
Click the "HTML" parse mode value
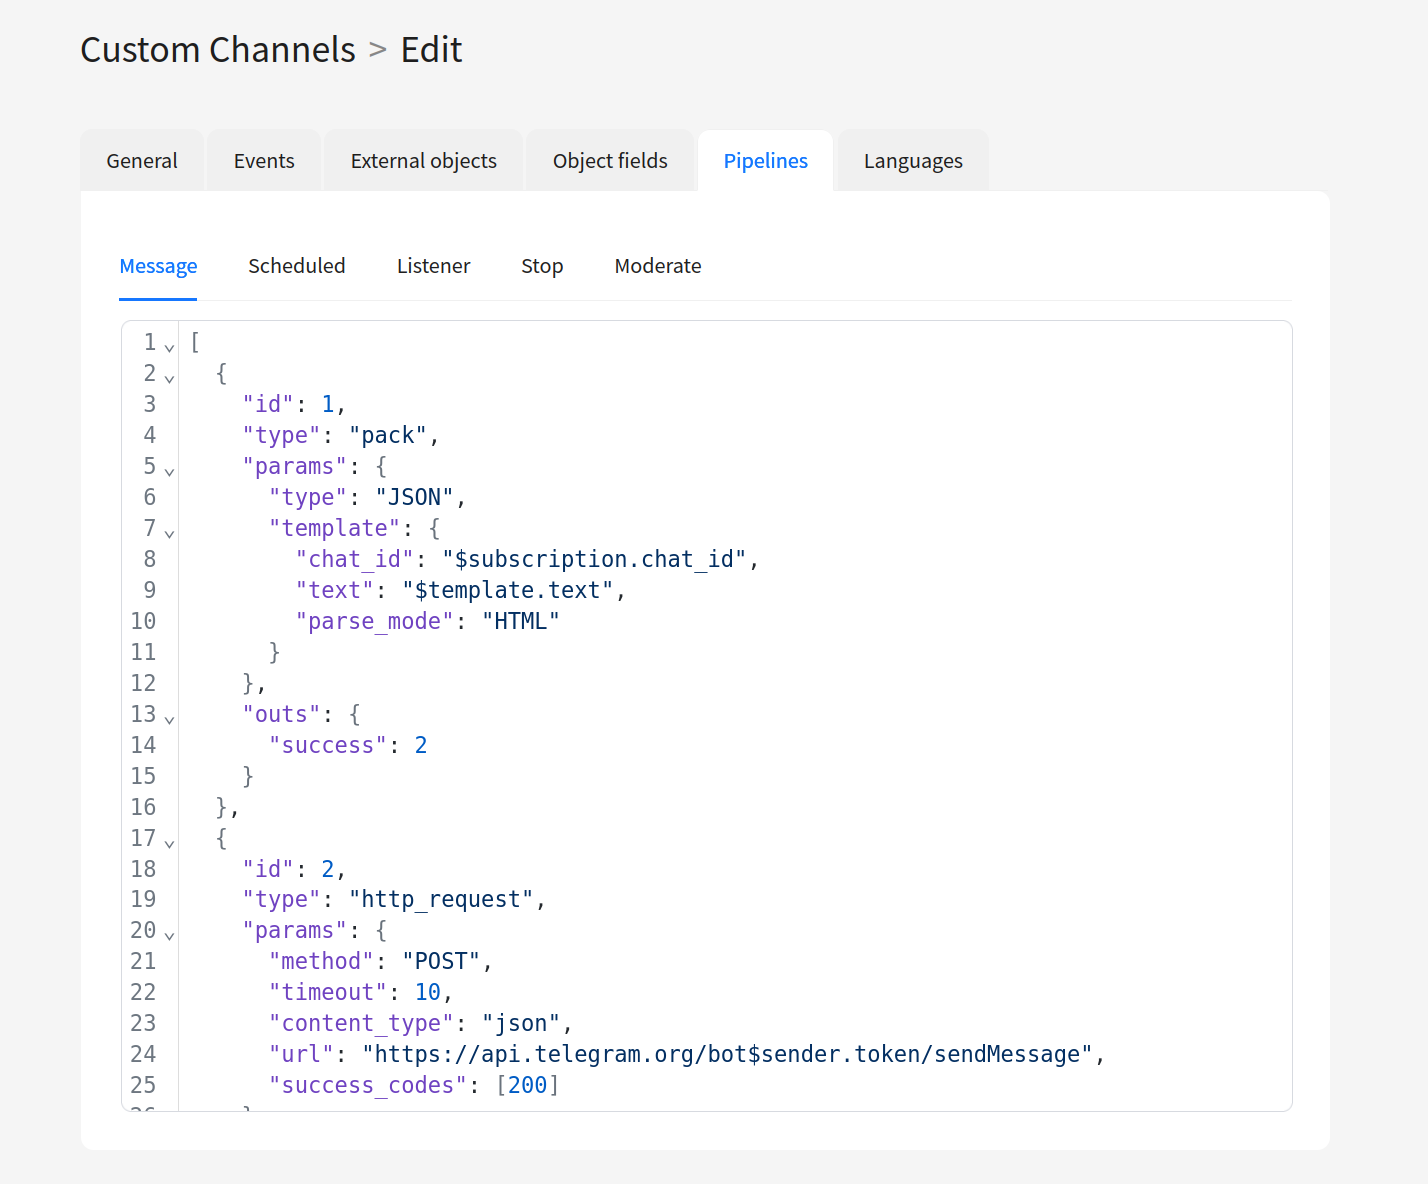521,621
